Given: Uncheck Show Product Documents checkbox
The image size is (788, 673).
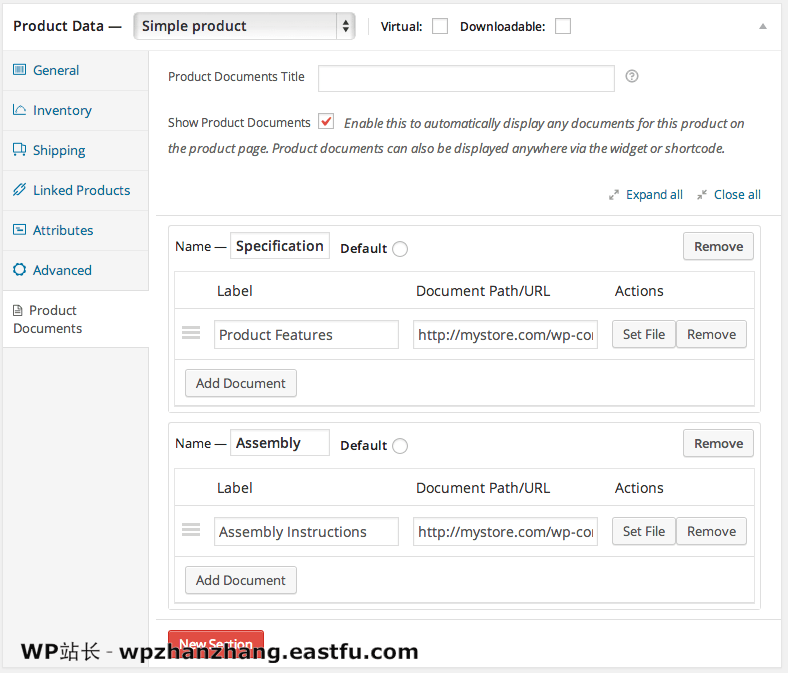Looking at the screenshot, I should pyautogui.click(x=326, y=122).
